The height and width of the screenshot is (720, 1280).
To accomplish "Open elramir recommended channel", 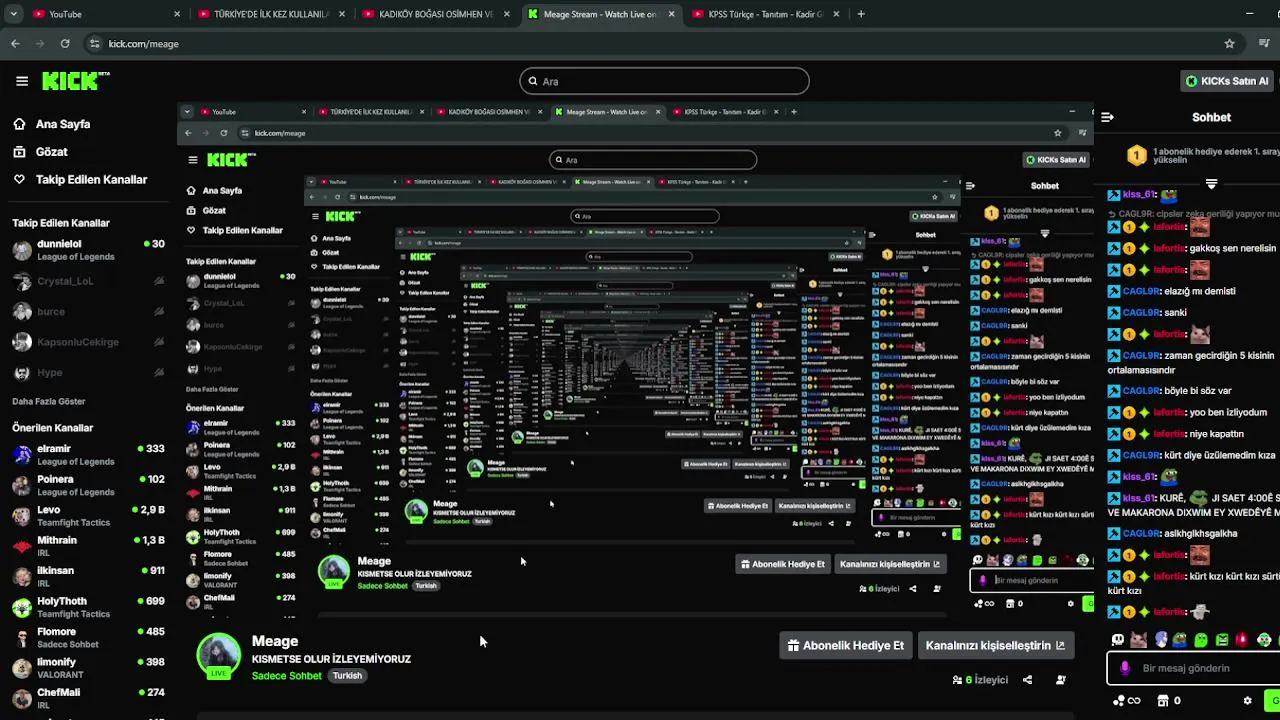I will [x=88, y=455].
